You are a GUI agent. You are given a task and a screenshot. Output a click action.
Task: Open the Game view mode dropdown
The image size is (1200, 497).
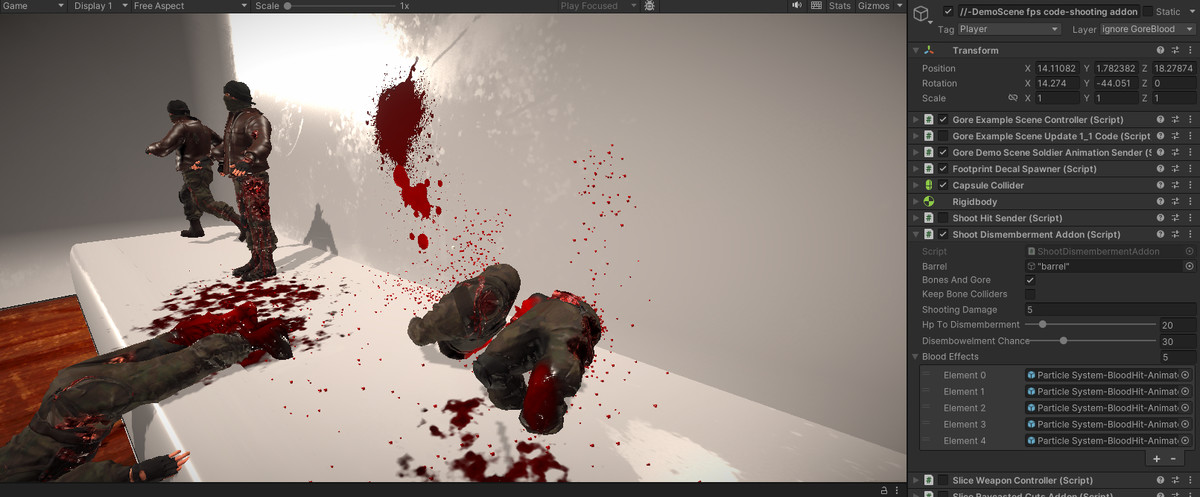pos(34,6)
